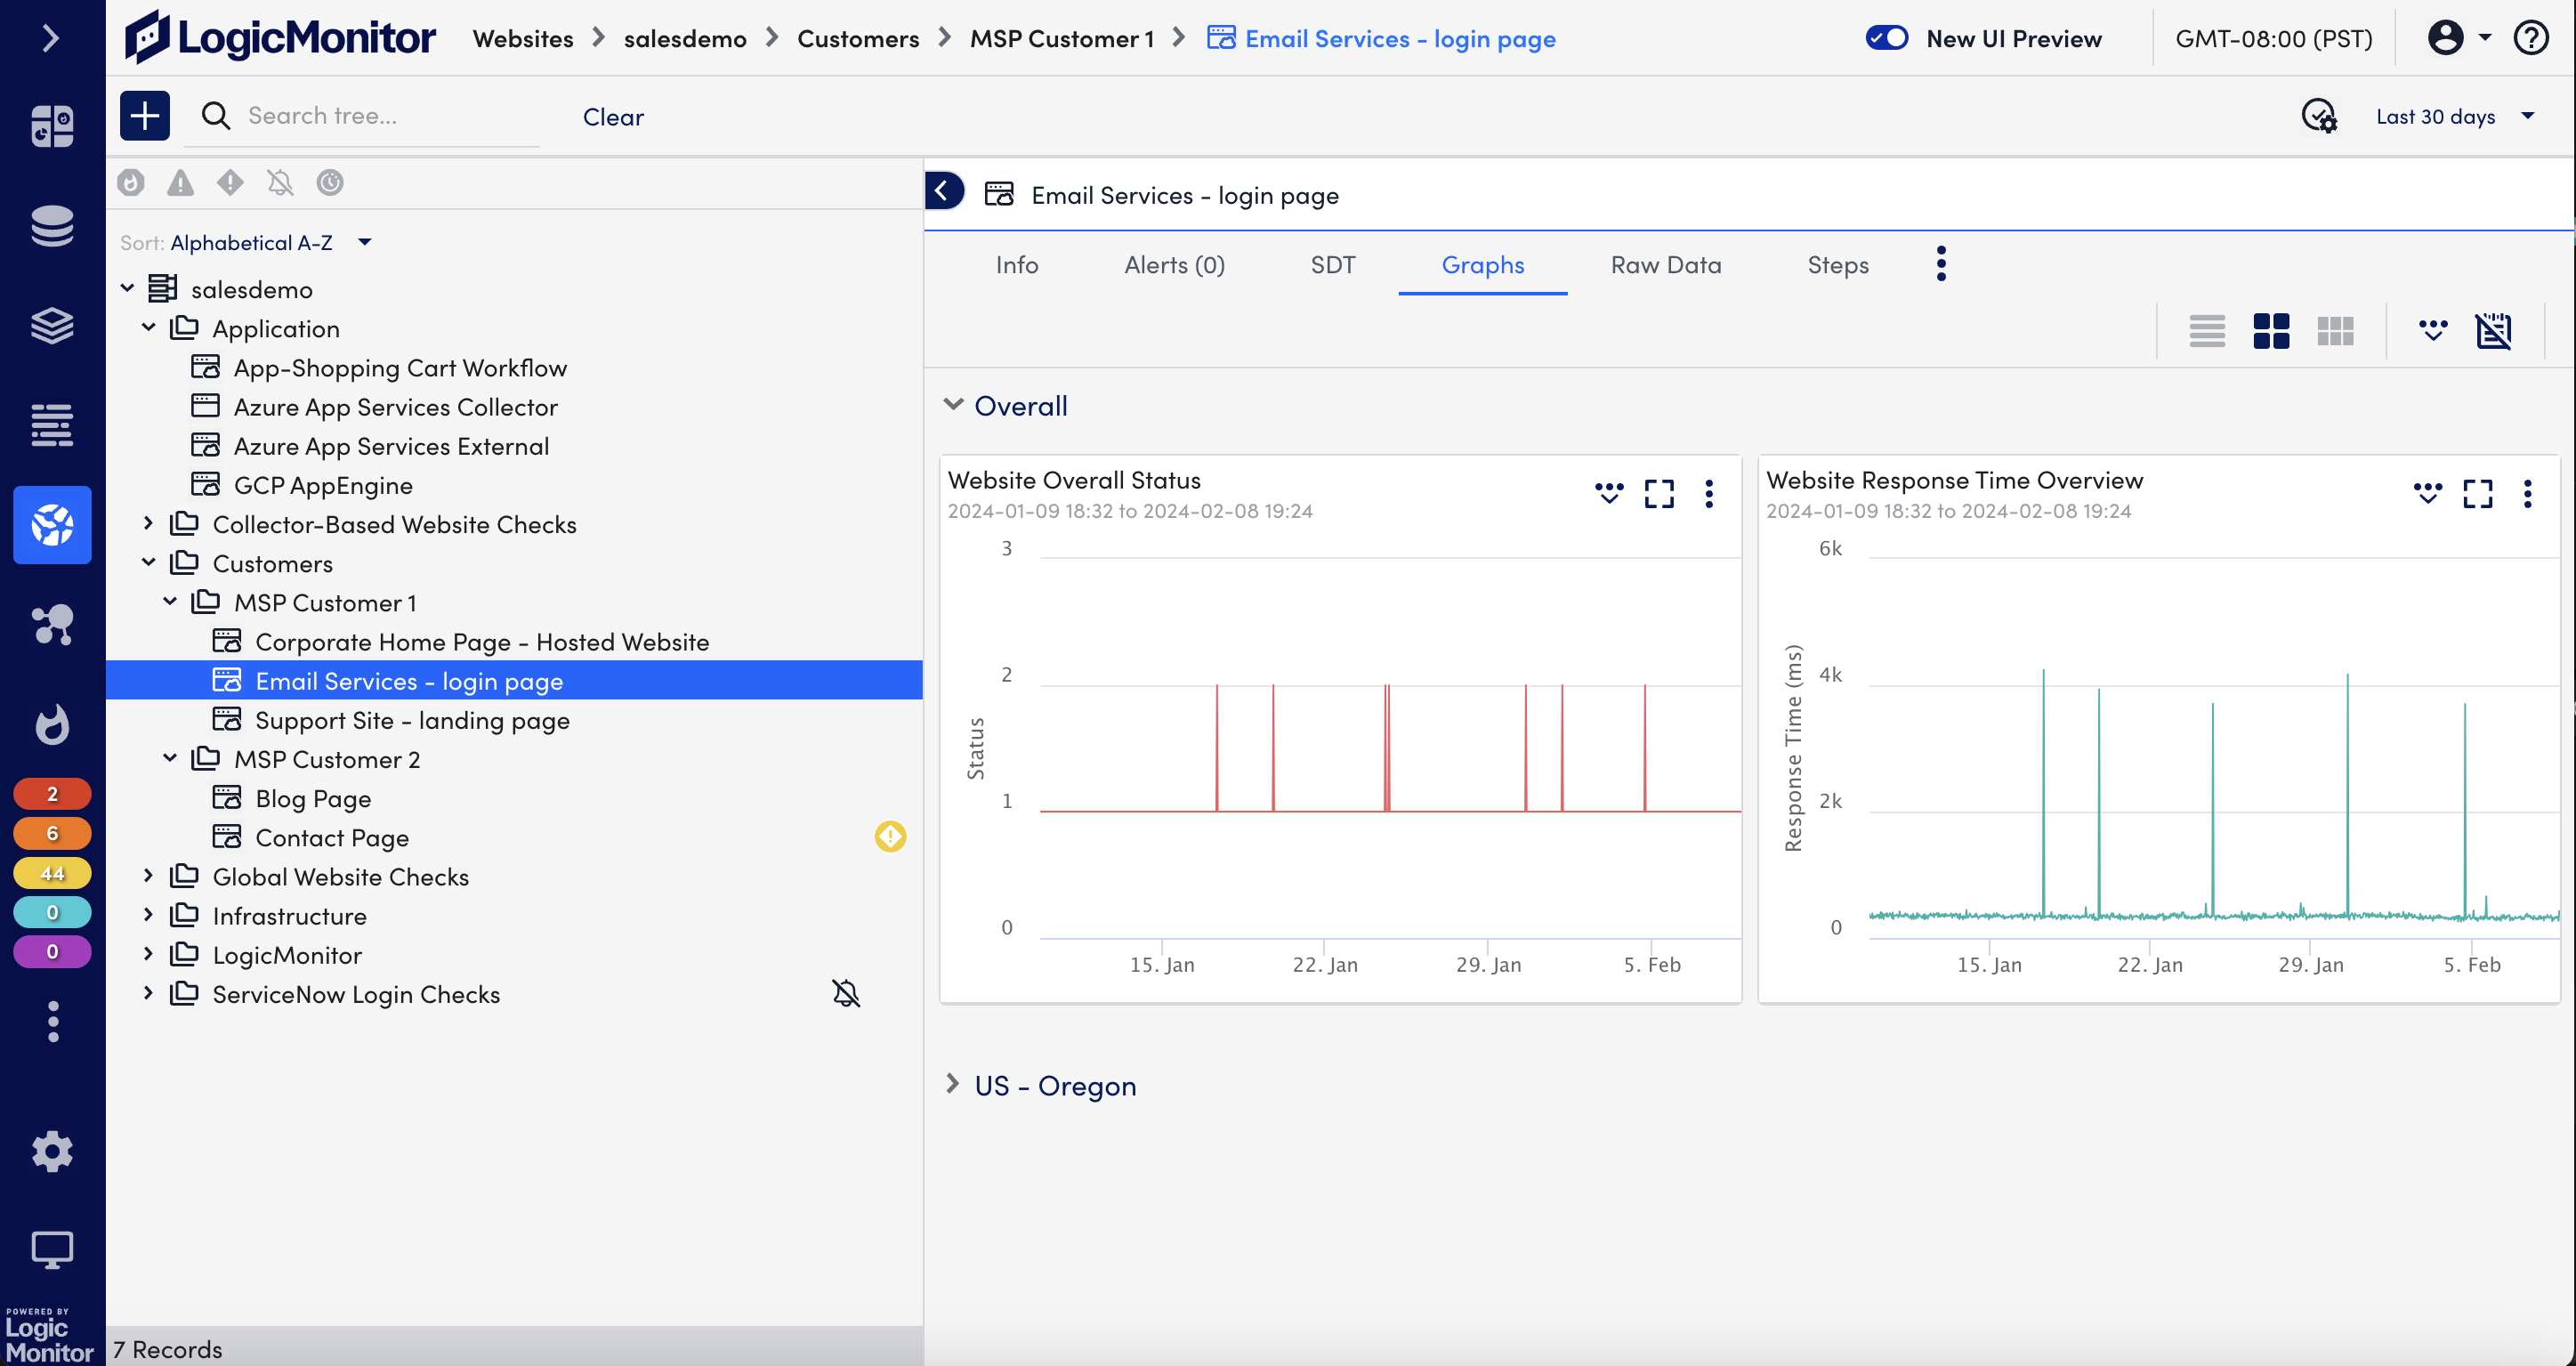Toggle the critical alerts filter flame icon
Viewport: 2576px width, 1366px height.
click(x=130, y=183)
